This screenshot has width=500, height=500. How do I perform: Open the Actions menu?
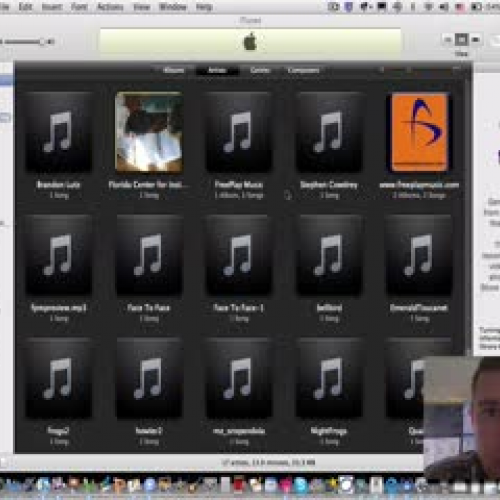(x=110, y=7)
